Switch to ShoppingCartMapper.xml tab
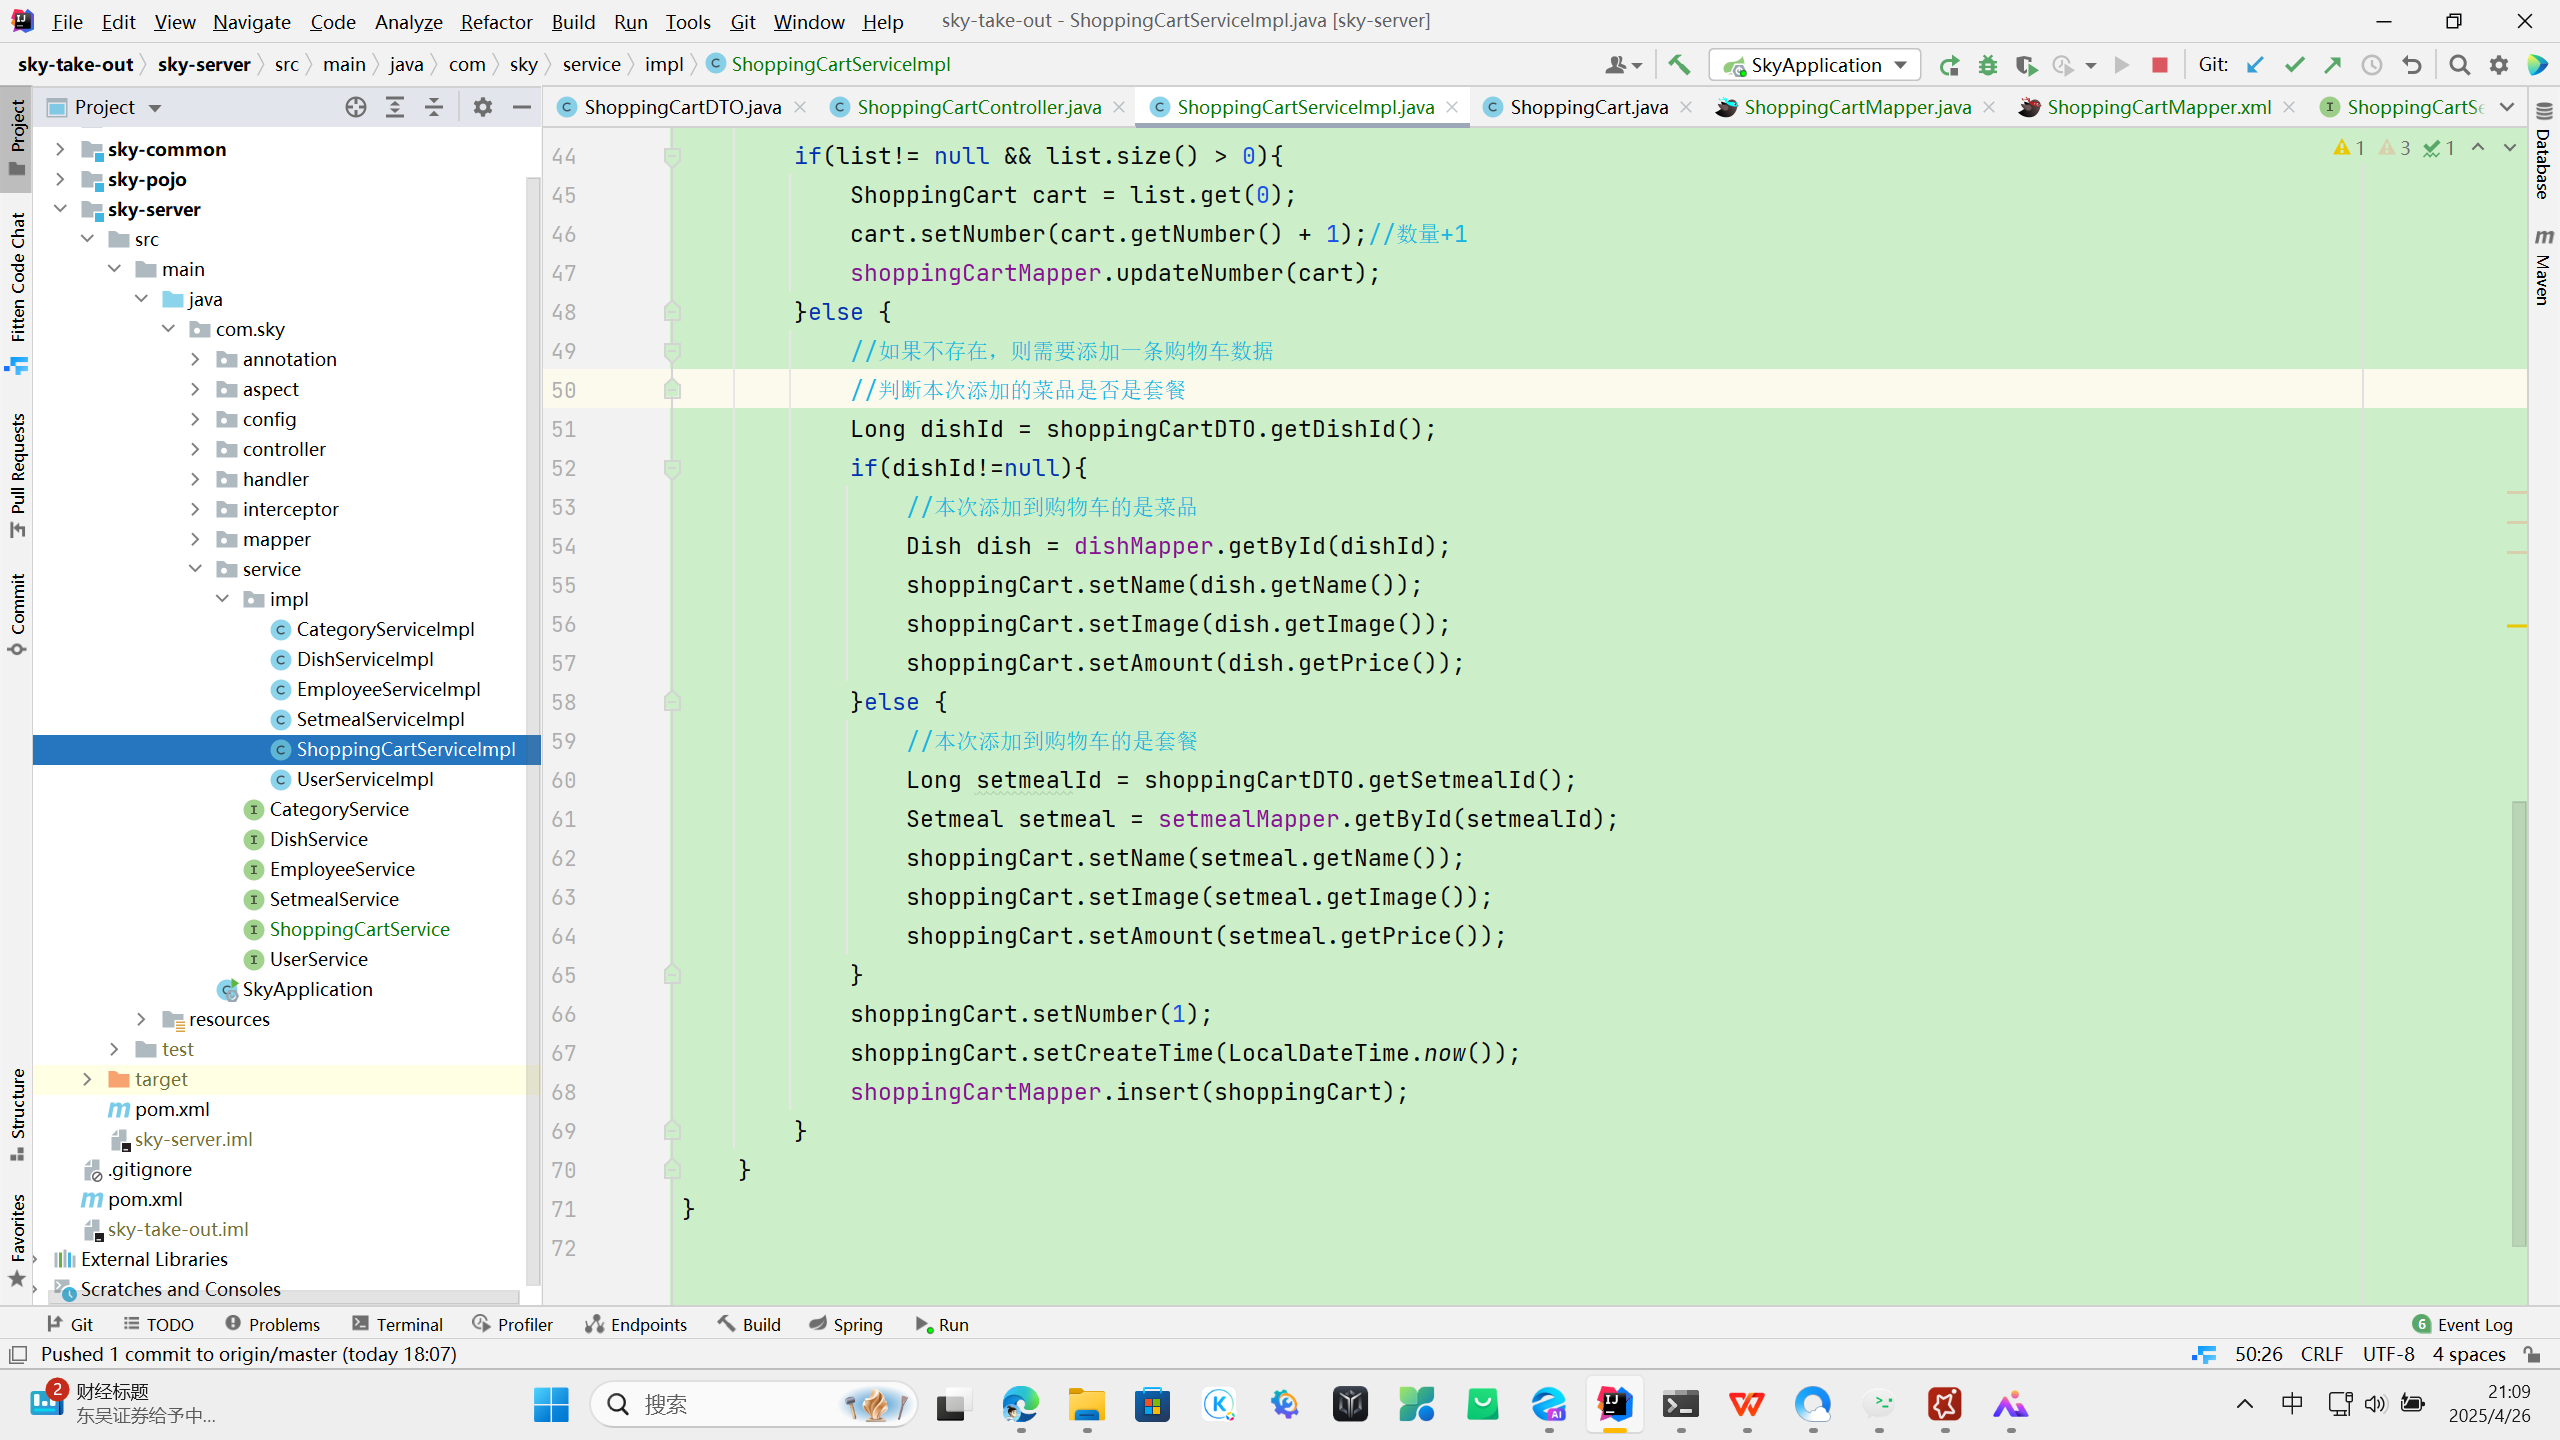Screen dimensions: 2560x1440 tap(2158, 107)
